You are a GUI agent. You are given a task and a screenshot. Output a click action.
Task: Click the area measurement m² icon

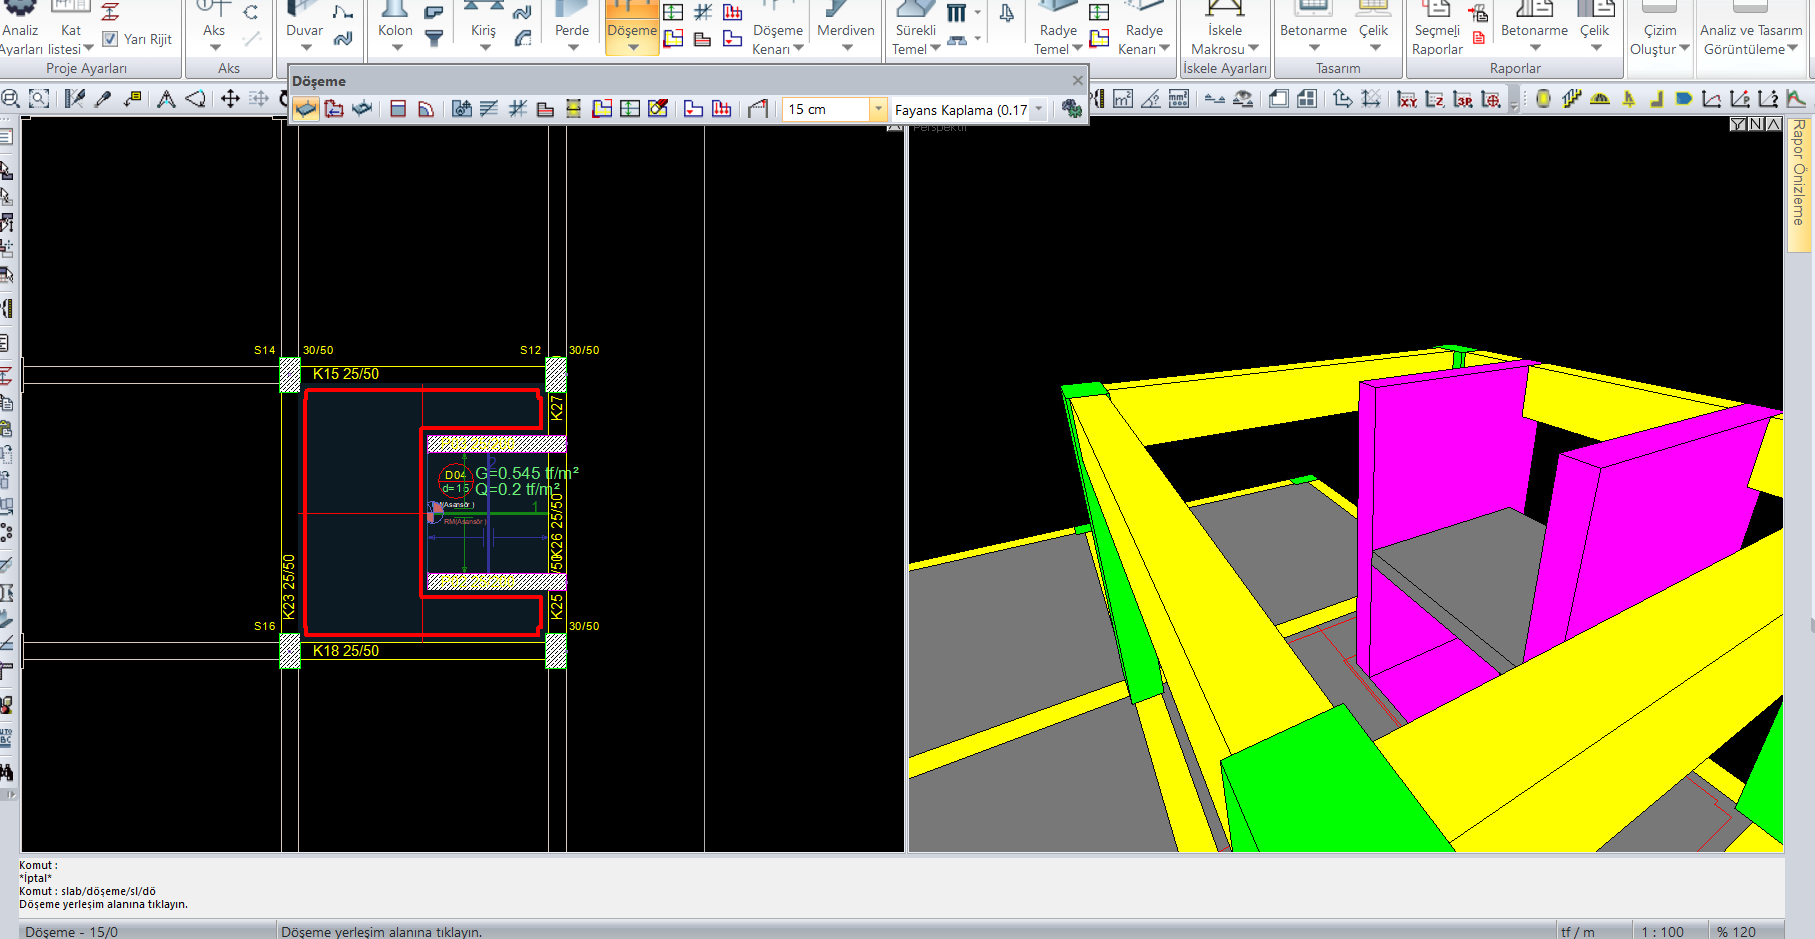[x=1123, y=98]
